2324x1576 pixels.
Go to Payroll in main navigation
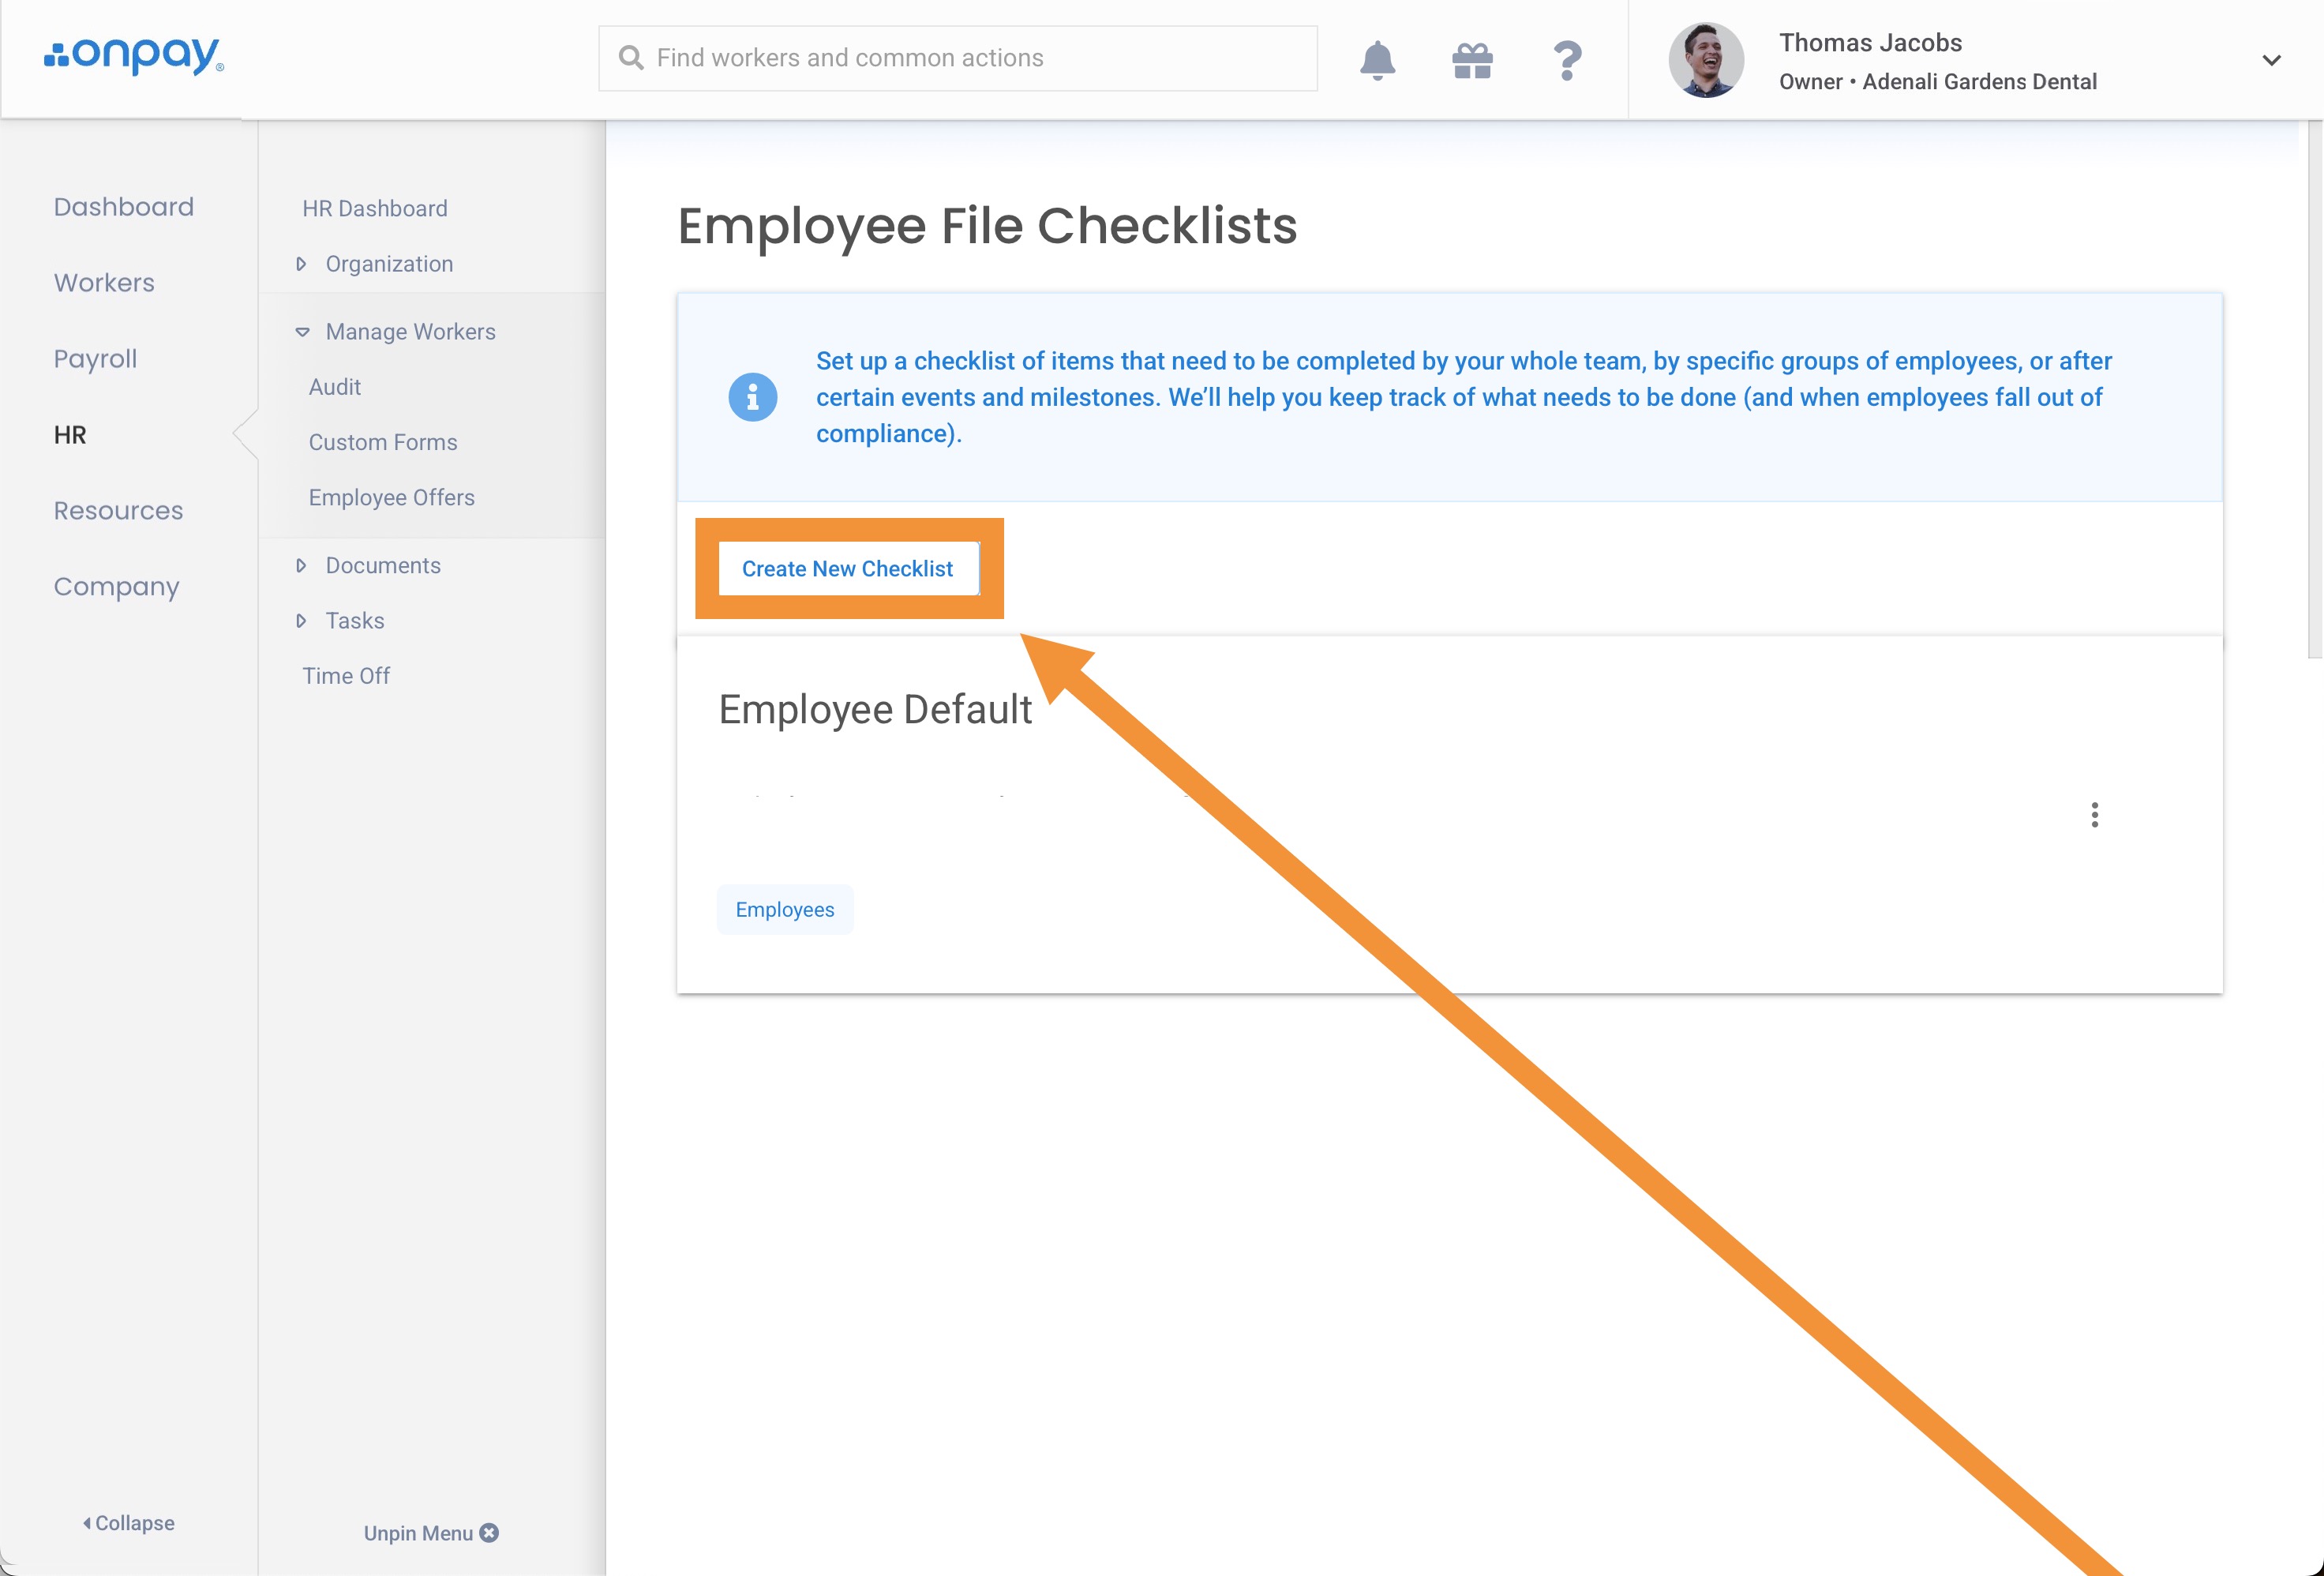point(95,359)
